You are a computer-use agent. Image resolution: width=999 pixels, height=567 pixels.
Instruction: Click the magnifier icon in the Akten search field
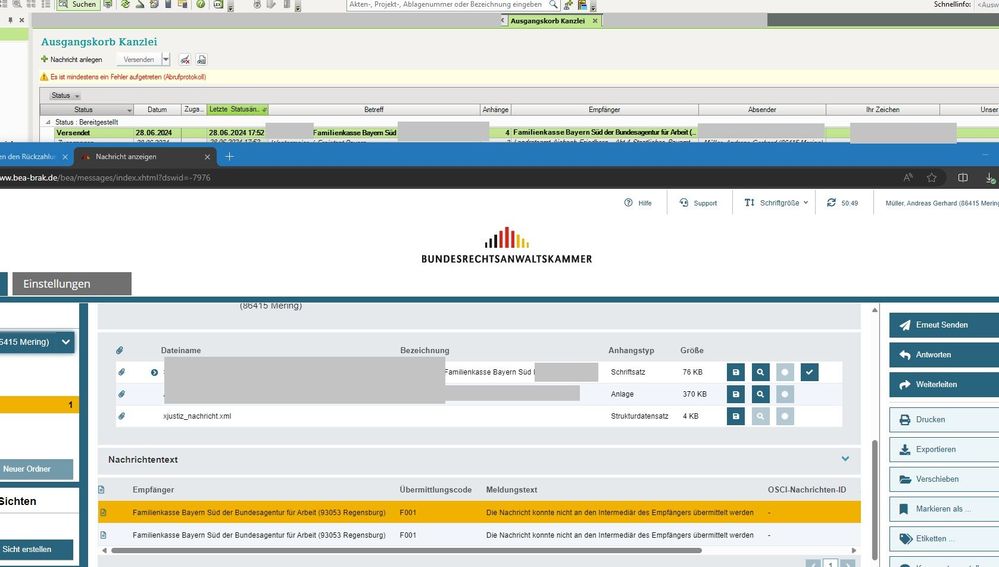coord(553,4)
